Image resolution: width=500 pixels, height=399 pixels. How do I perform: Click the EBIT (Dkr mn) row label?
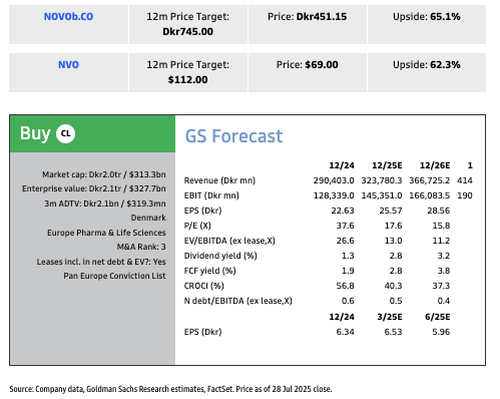point(212,196)
